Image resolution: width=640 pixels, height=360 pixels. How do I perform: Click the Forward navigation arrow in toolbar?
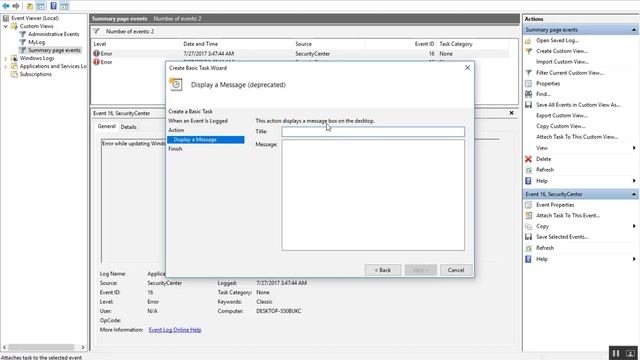[x=16, y=6]
